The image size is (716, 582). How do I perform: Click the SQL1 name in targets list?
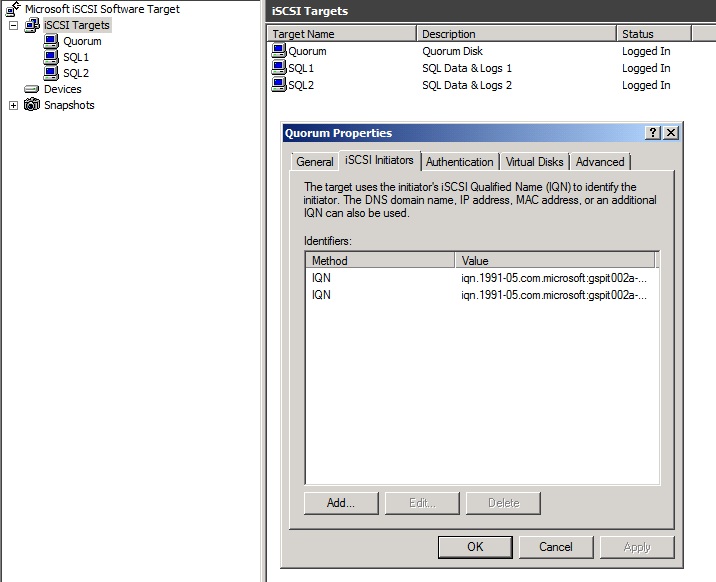coord(301,68)
